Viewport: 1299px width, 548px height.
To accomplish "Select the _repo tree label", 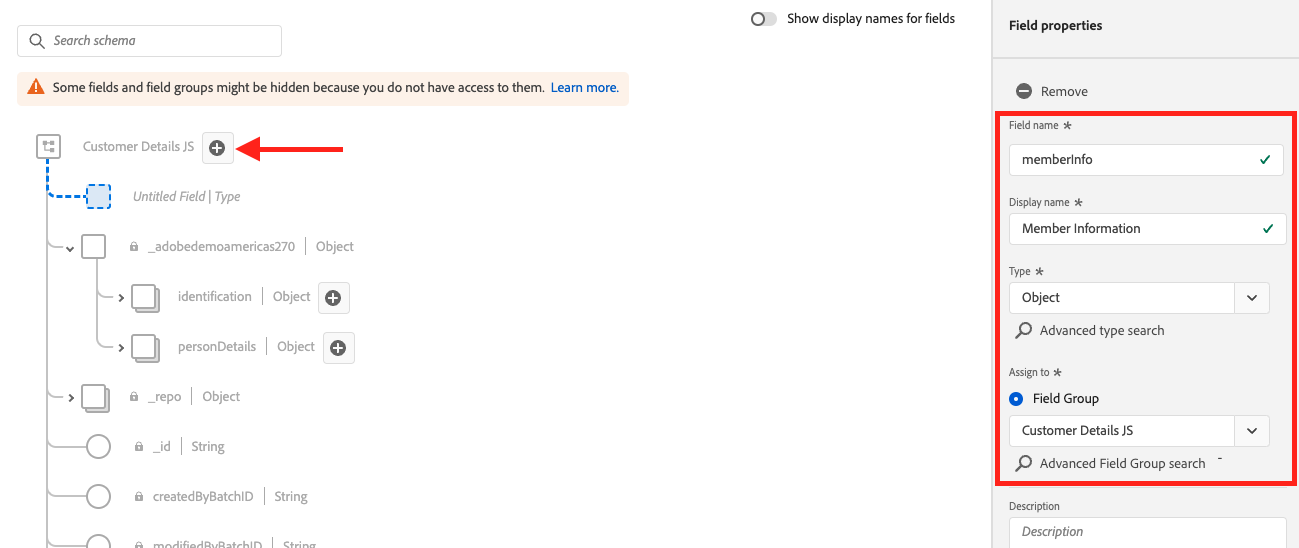I will click(165, 397).
